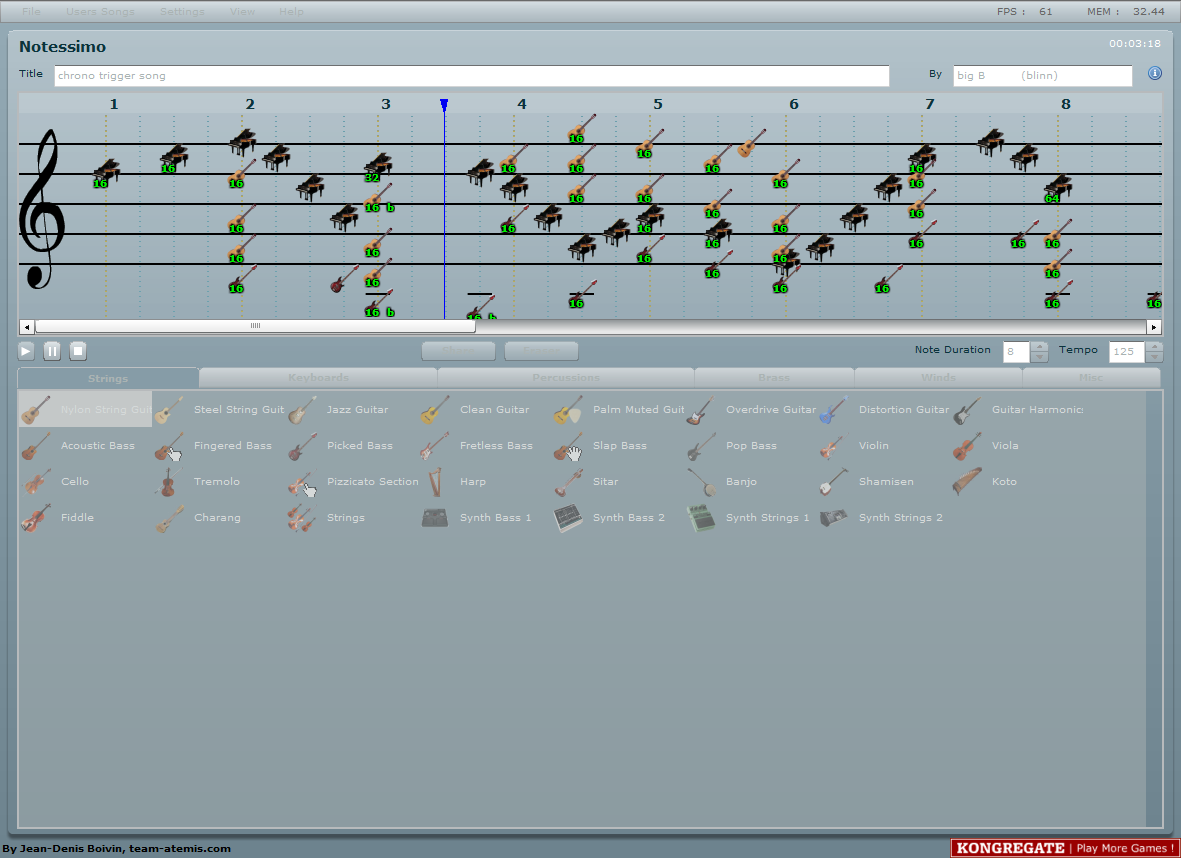Decrease the Tempo value
The width and height of the screenshot is (1181, 858).
tap(1154, 357)
